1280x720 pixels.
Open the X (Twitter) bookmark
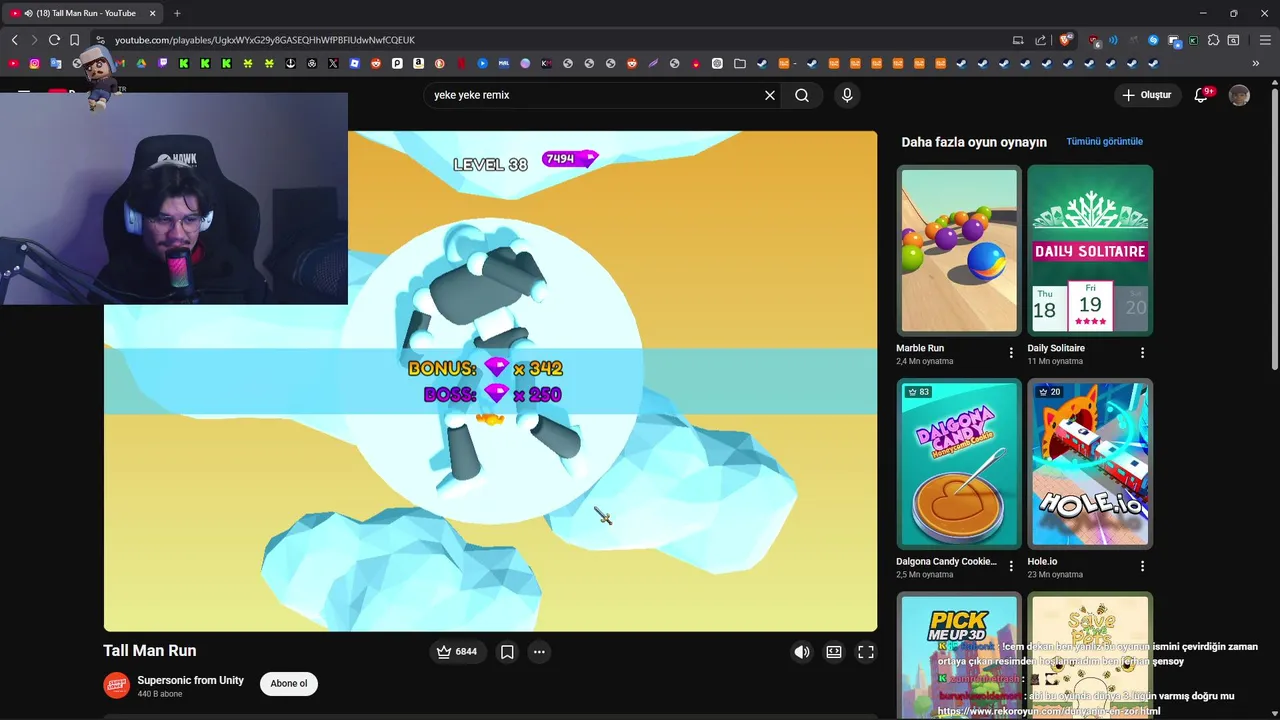point(333,63)
